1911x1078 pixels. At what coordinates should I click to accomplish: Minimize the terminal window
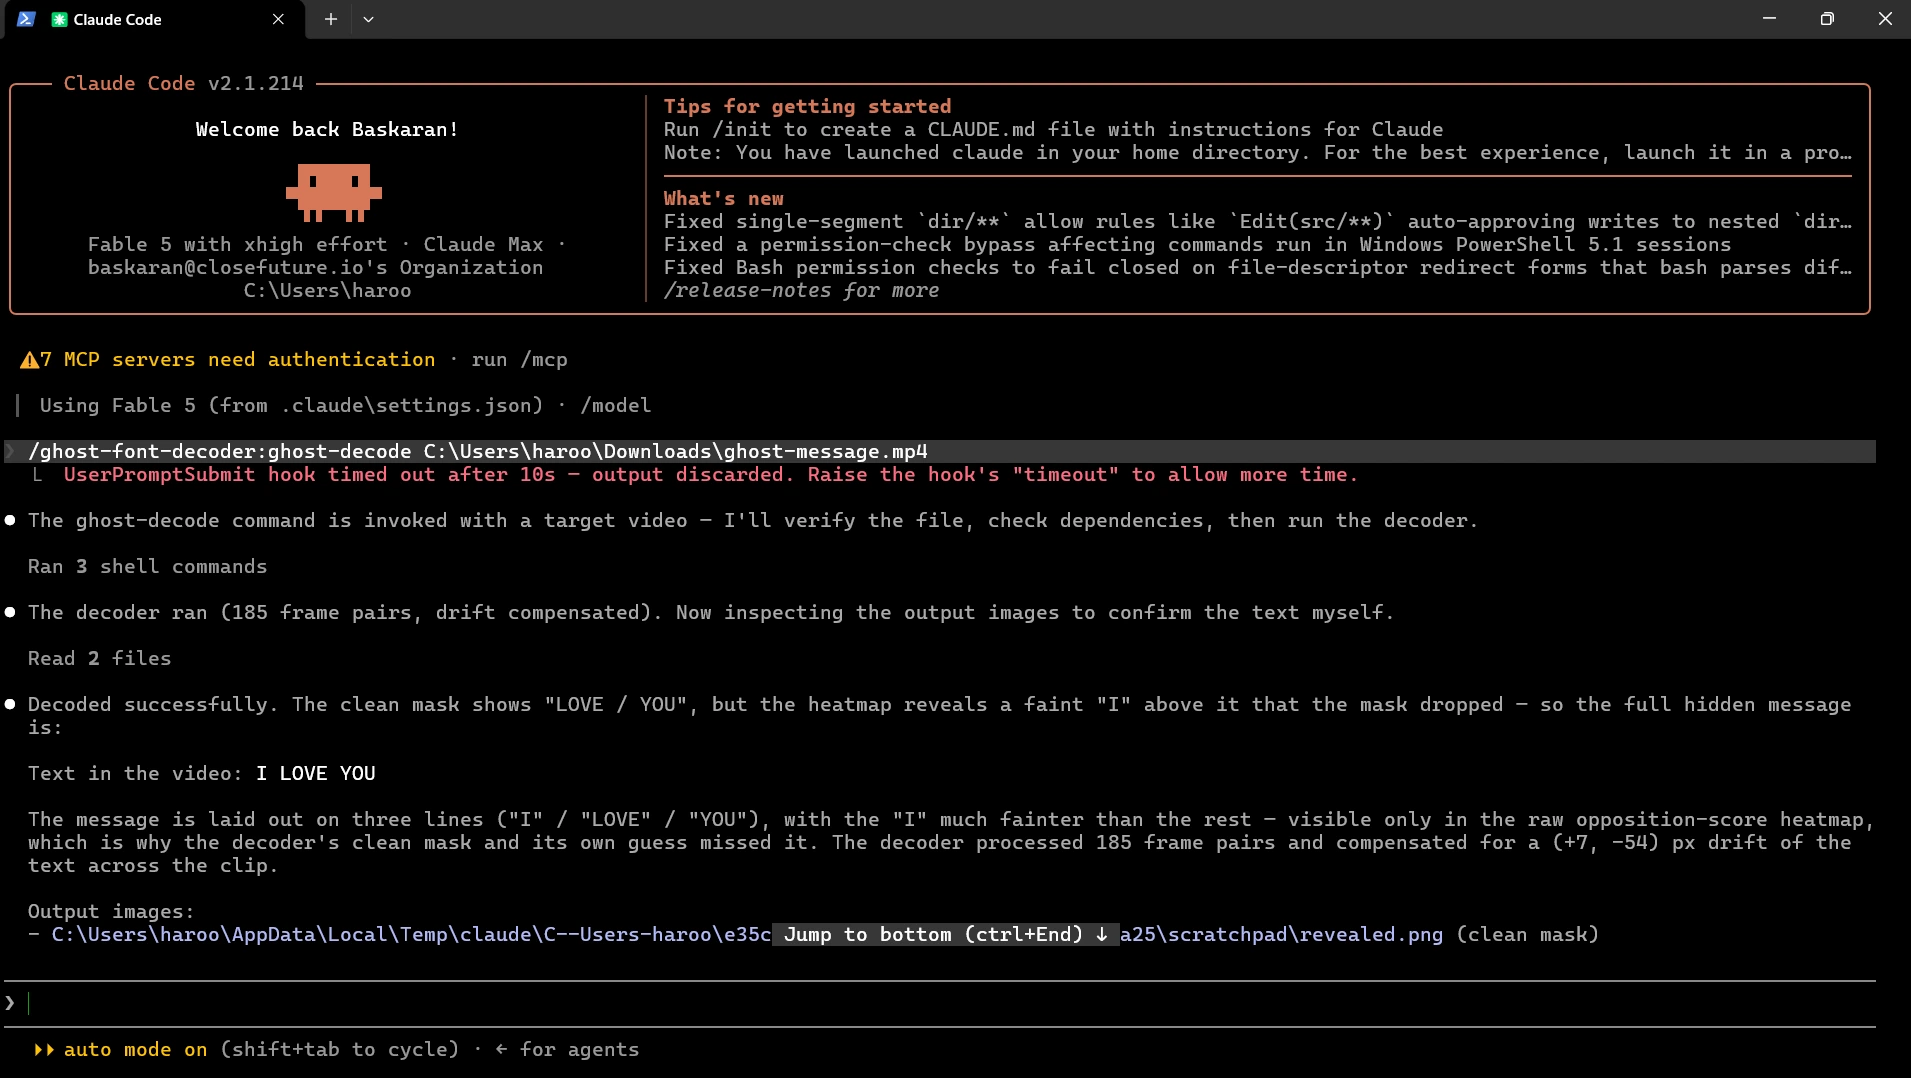[x=1769, y=19]
